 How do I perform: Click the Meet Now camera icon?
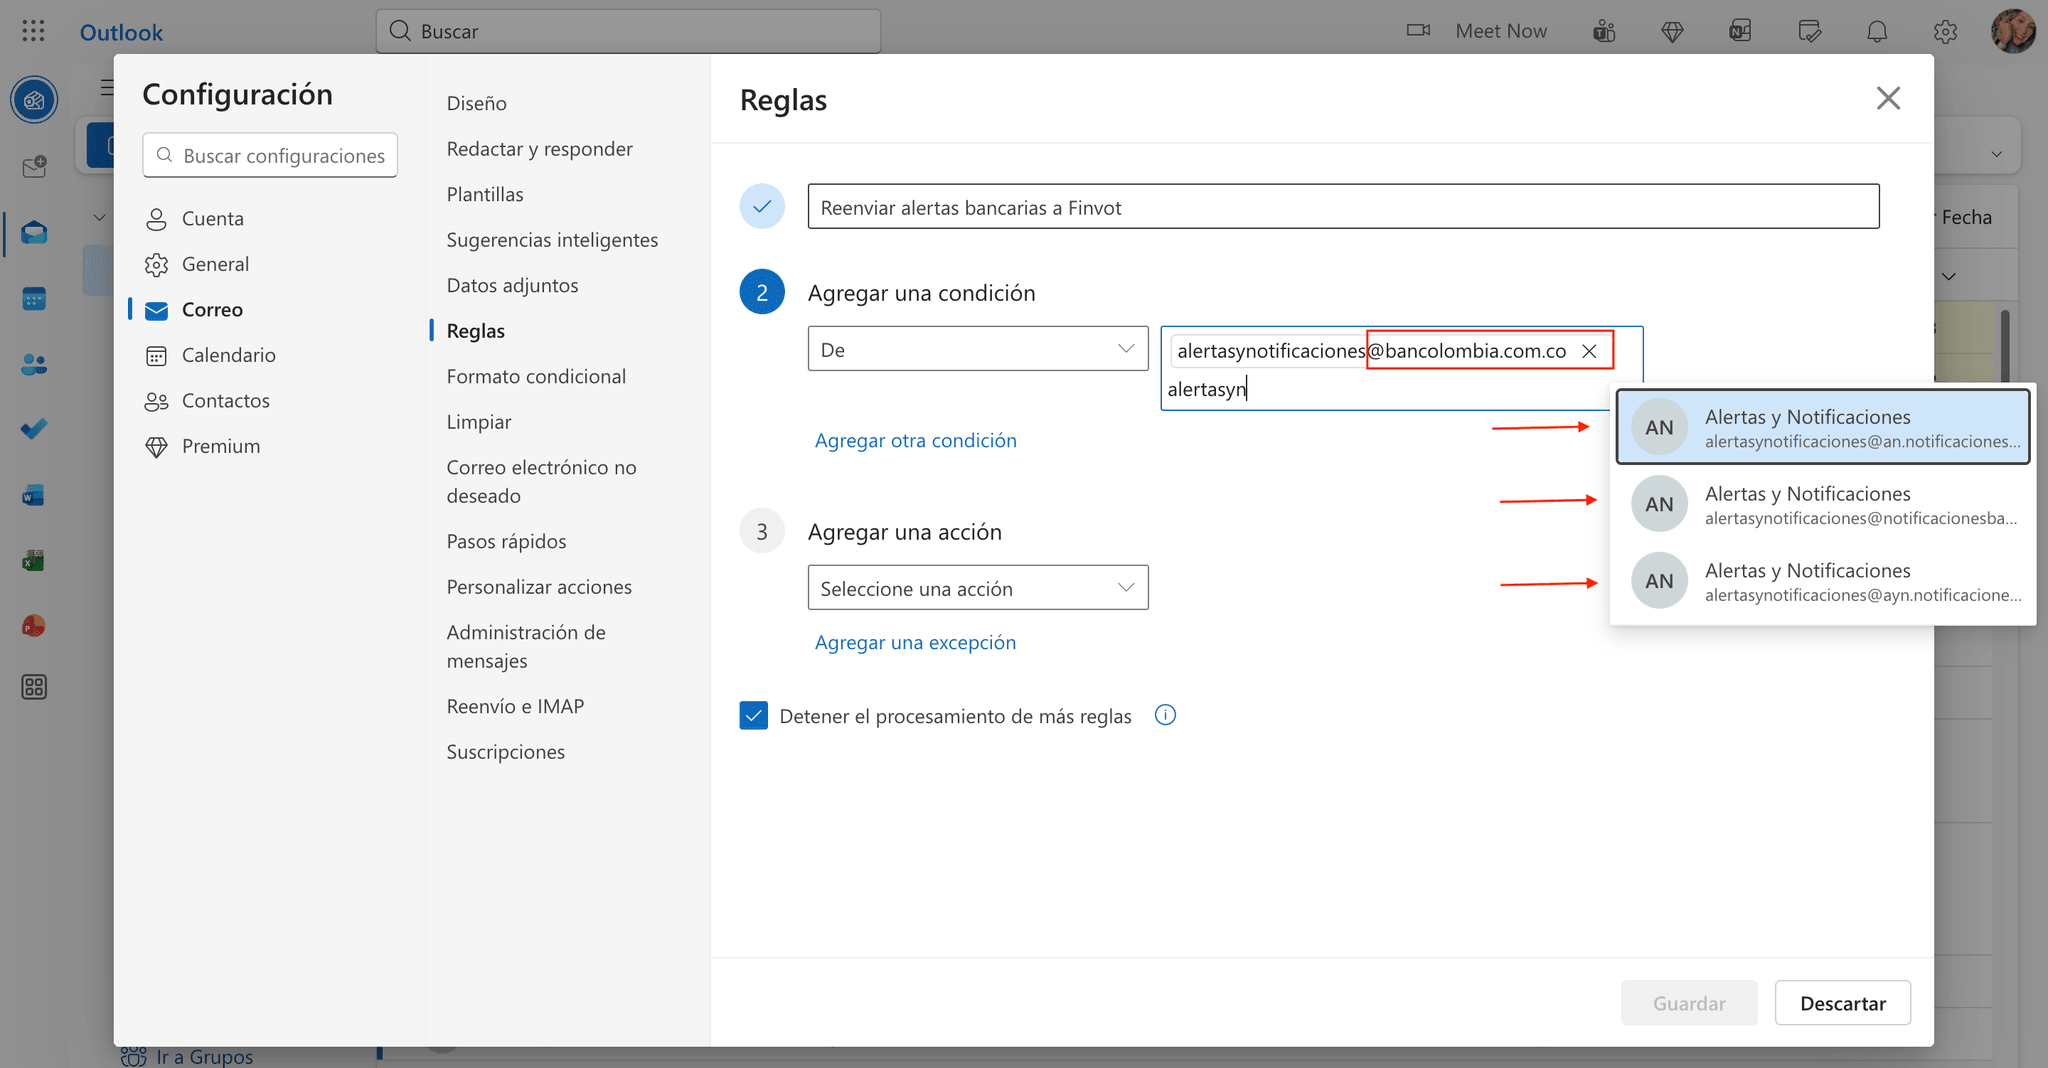click(1418, 30)
